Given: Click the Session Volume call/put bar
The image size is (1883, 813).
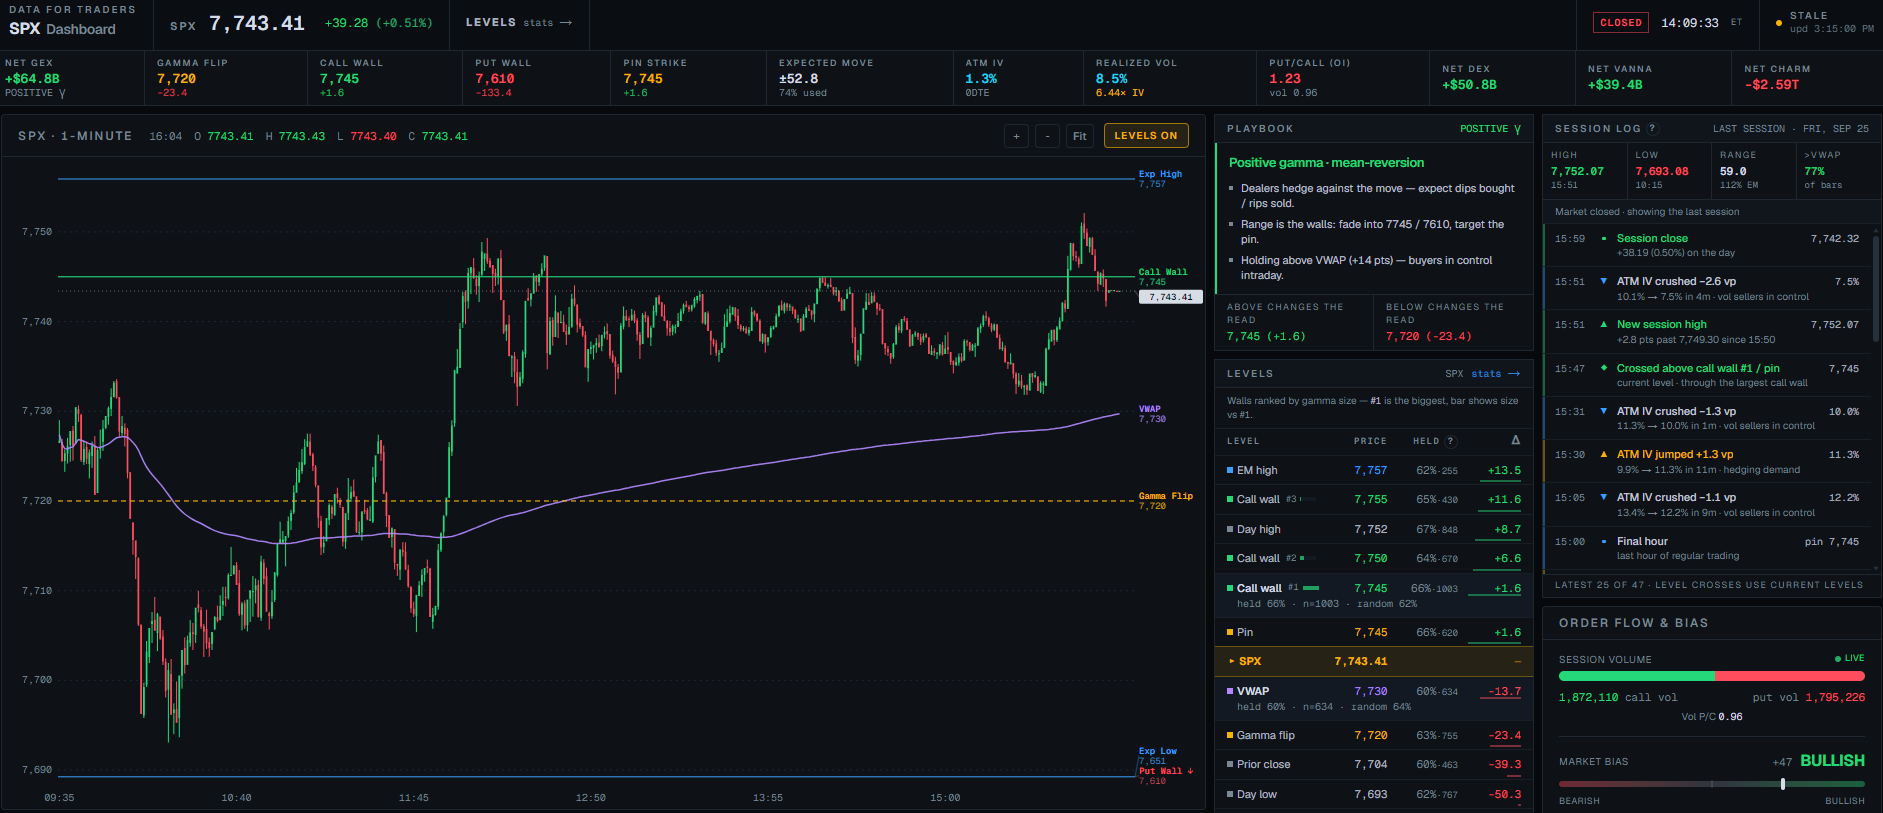Looking at the screenshot, I should pos(1712,676).
